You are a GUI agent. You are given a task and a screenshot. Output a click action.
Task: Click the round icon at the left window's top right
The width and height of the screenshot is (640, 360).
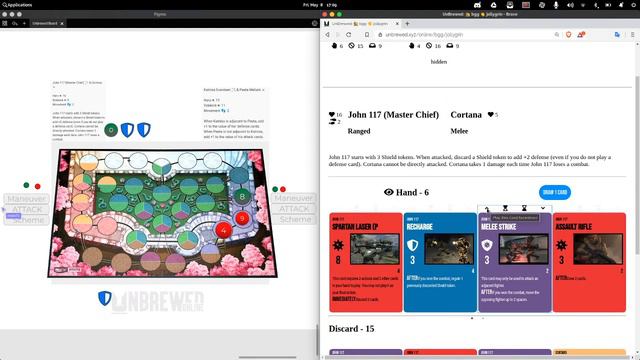pyautogui.click(x=314, y=23)
